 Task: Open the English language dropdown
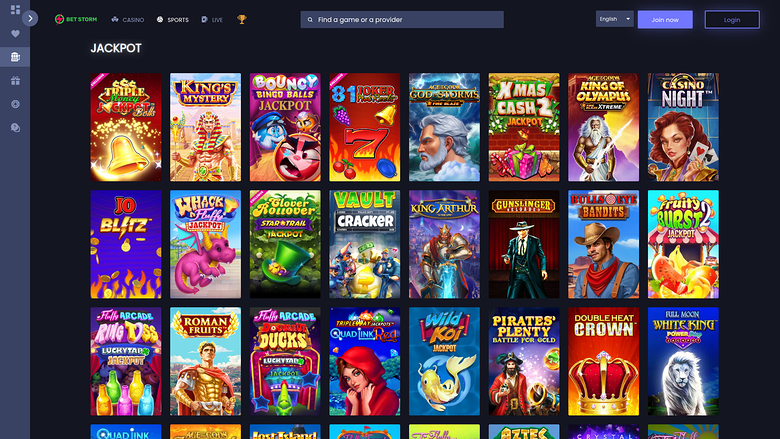(614, 19)
